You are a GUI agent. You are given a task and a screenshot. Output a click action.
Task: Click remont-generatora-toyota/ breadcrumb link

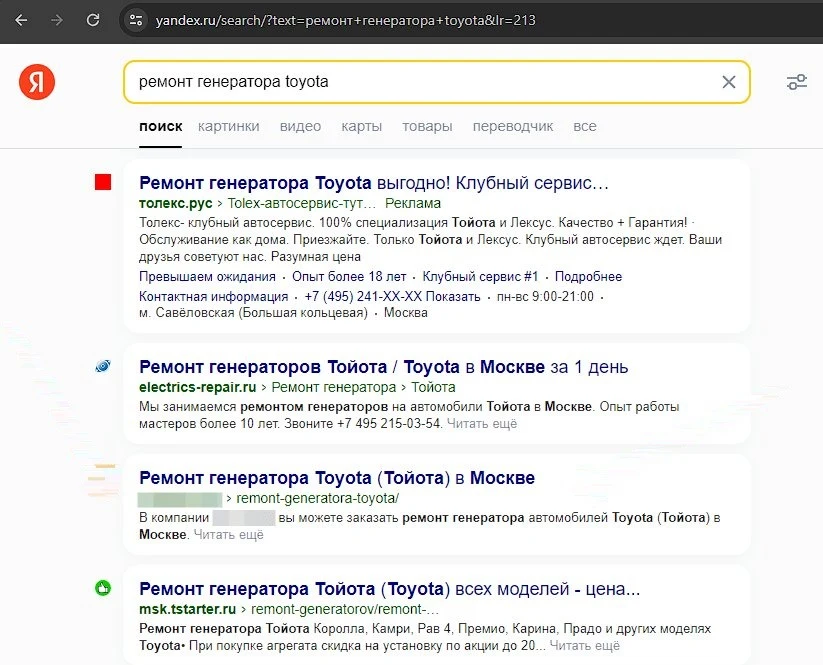[x=318, y=498]
